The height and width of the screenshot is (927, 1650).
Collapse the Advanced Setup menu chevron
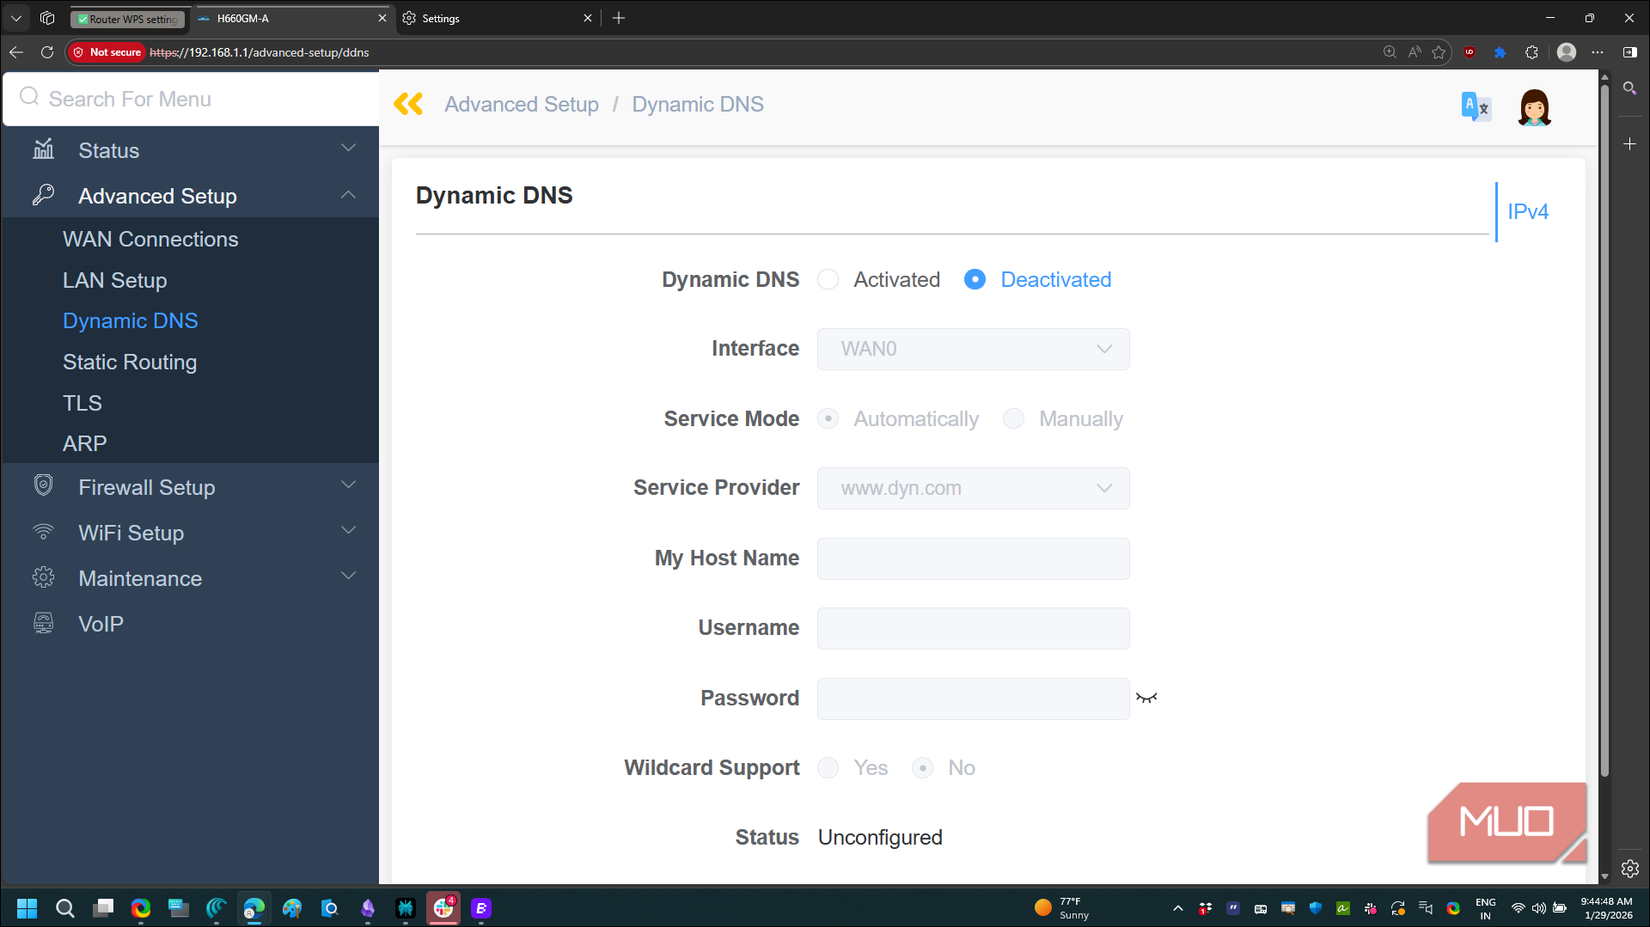click(x=348, y=195)
